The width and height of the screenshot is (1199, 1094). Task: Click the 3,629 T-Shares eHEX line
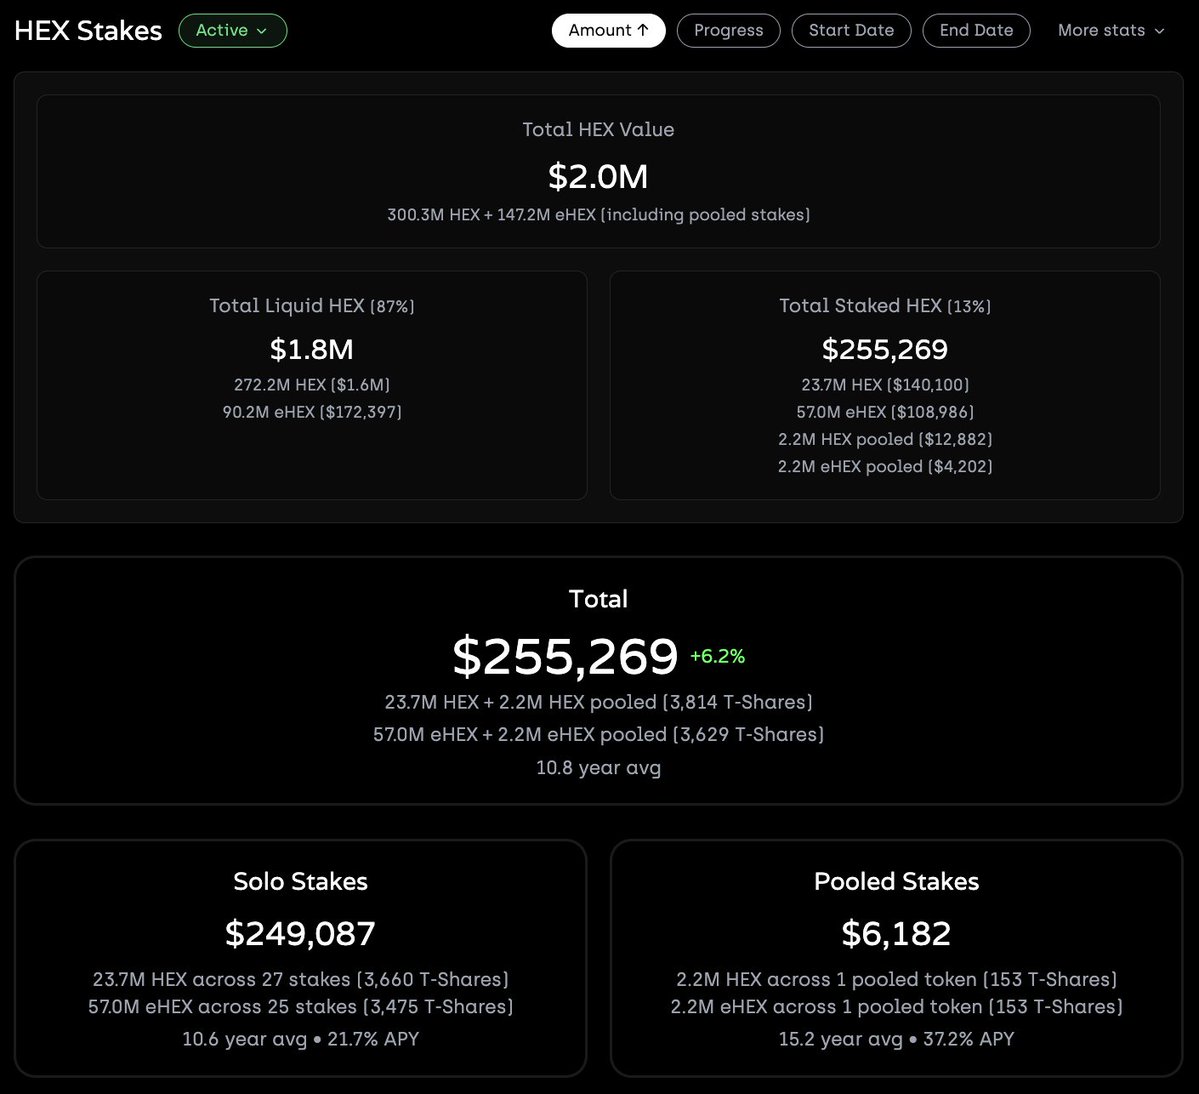(598, 735)
